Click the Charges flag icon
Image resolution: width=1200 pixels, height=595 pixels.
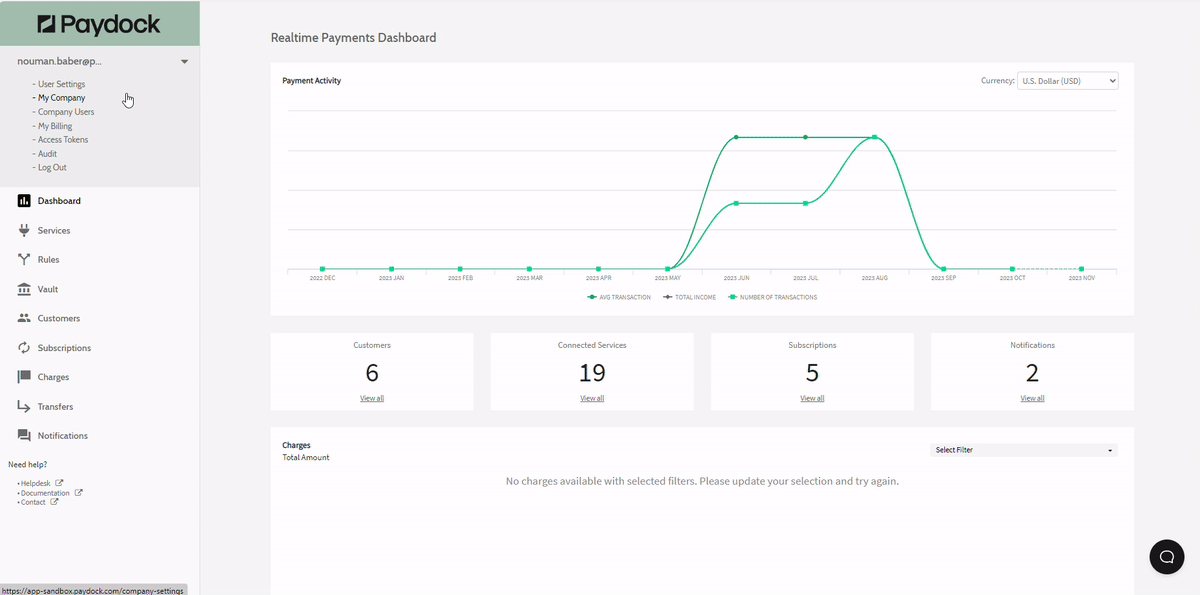point(24,377)
